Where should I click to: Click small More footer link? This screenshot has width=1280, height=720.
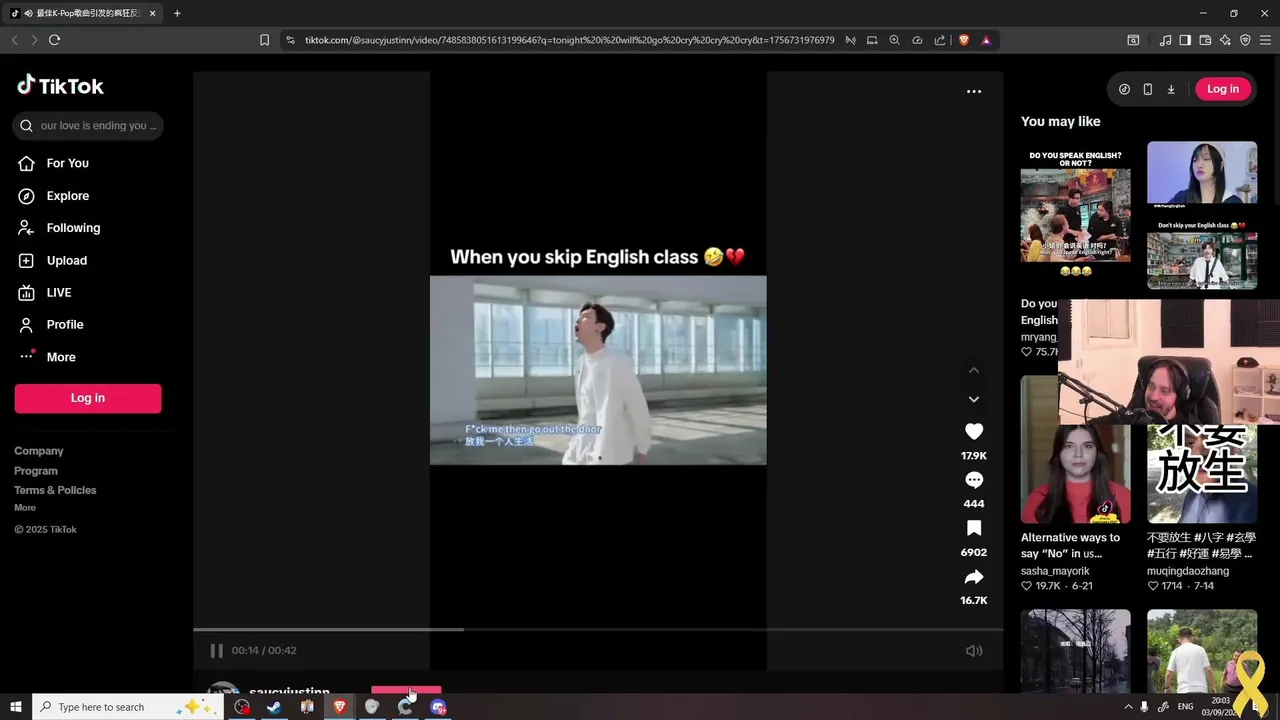tap(25, 508)
